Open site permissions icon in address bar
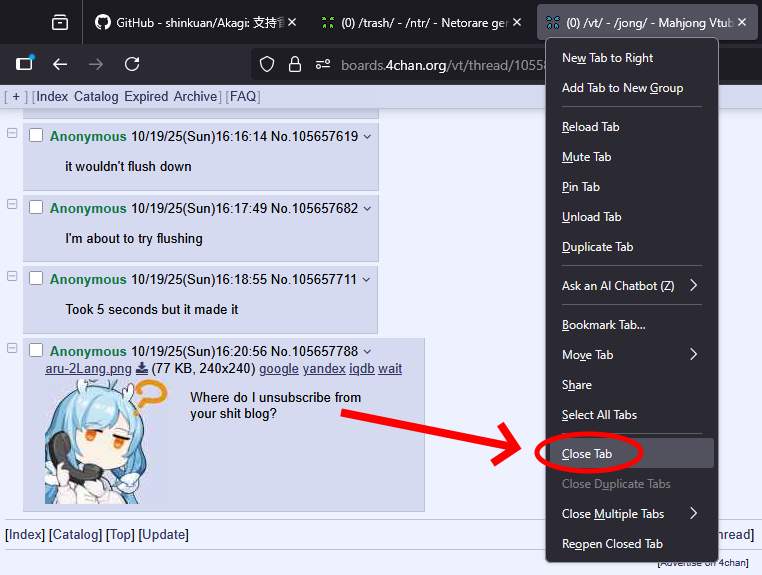762x575 pixels. [323, 64]
